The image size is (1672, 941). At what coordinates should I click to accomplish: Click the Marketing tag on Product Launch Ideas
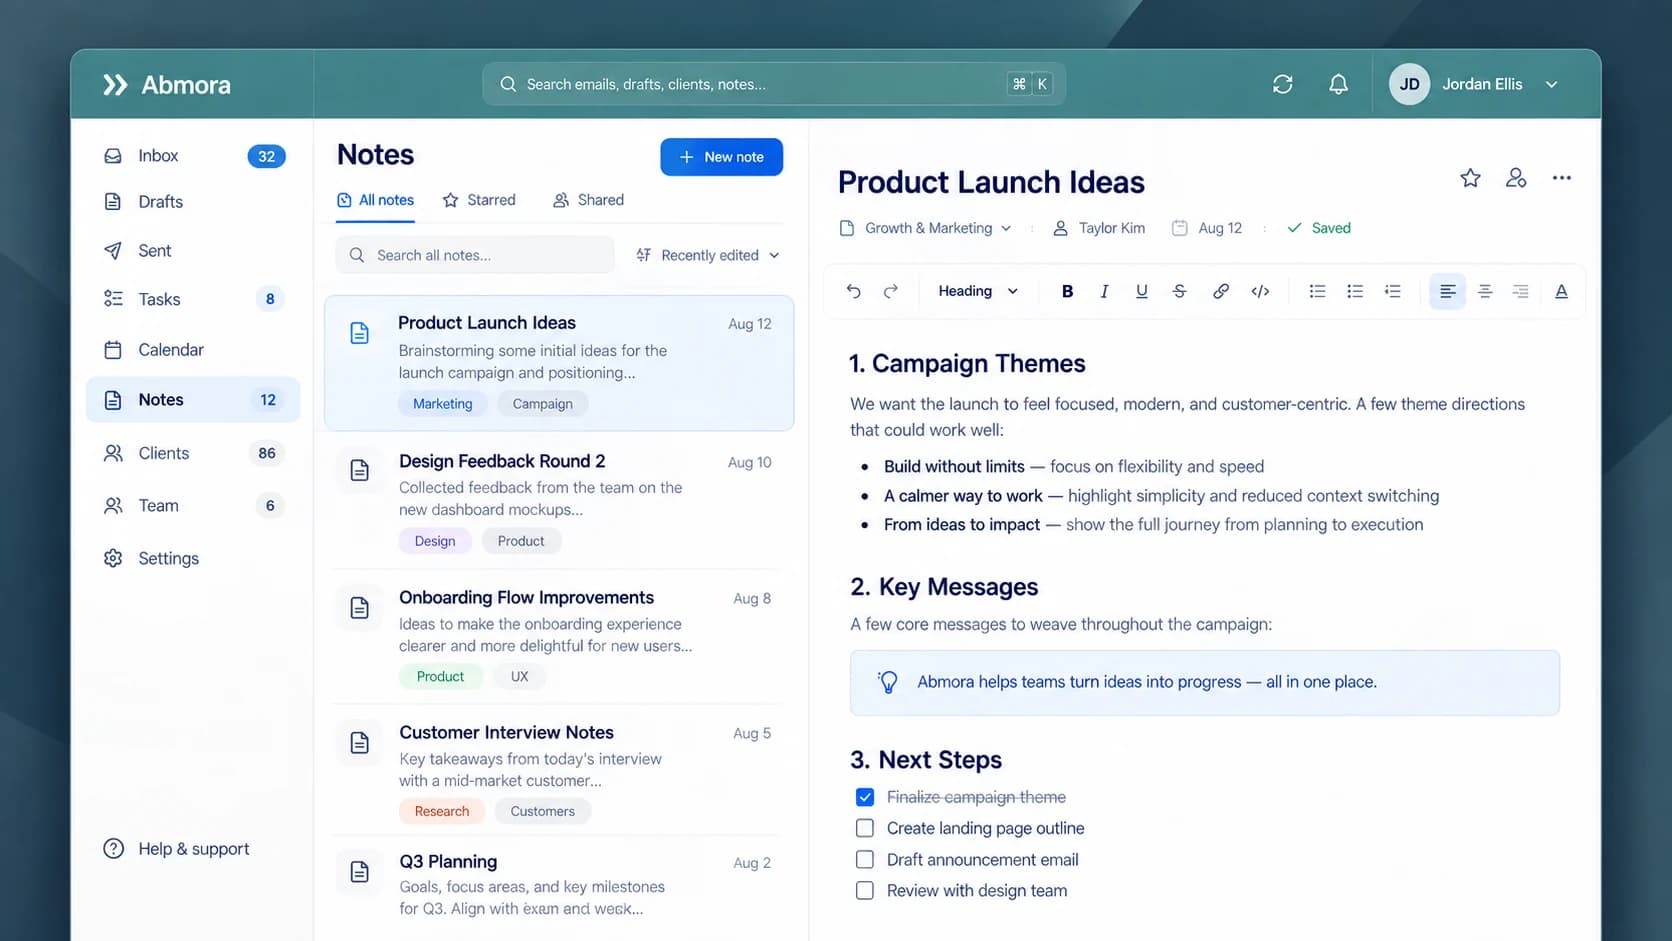[x=442, y=404]
